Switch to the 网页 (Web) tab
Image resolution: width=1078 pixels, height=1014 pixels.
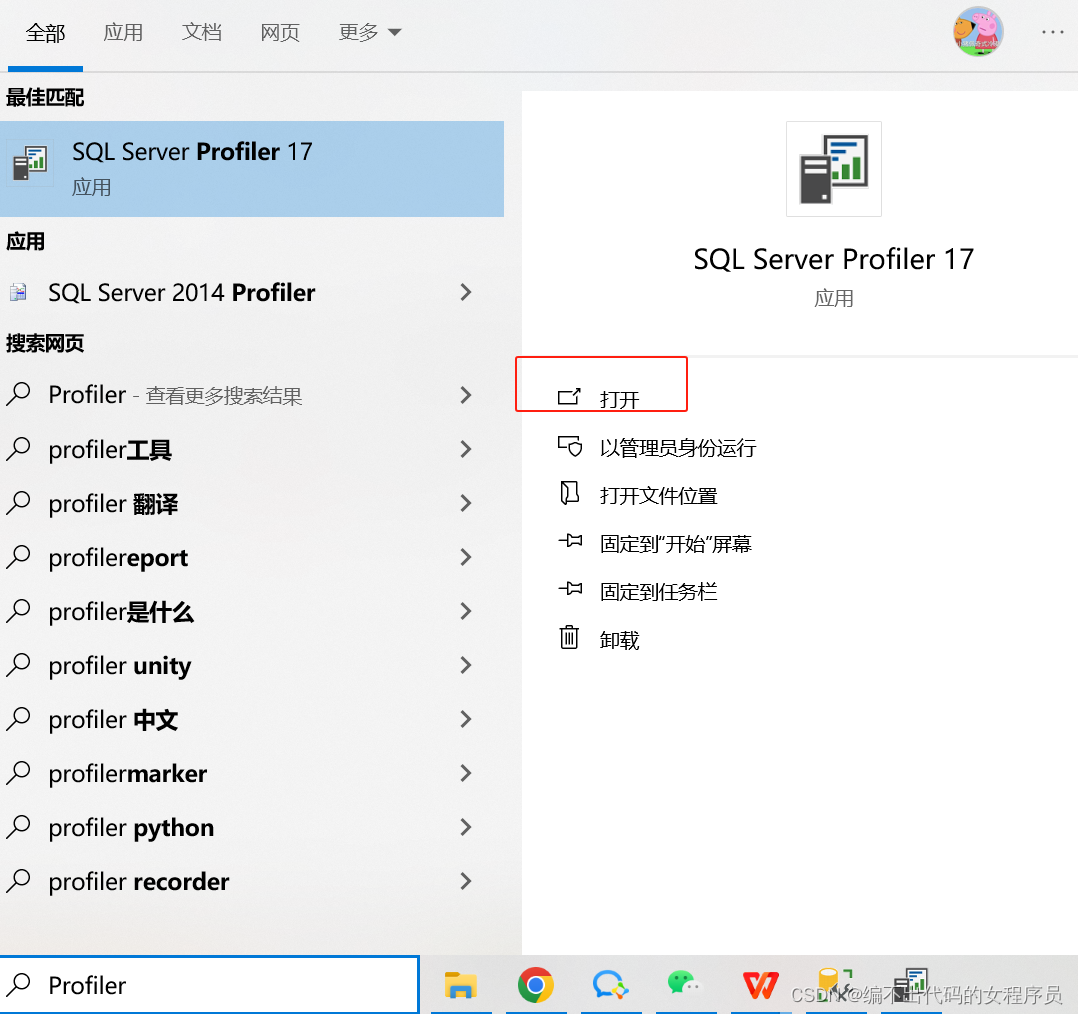pos(280,32)
